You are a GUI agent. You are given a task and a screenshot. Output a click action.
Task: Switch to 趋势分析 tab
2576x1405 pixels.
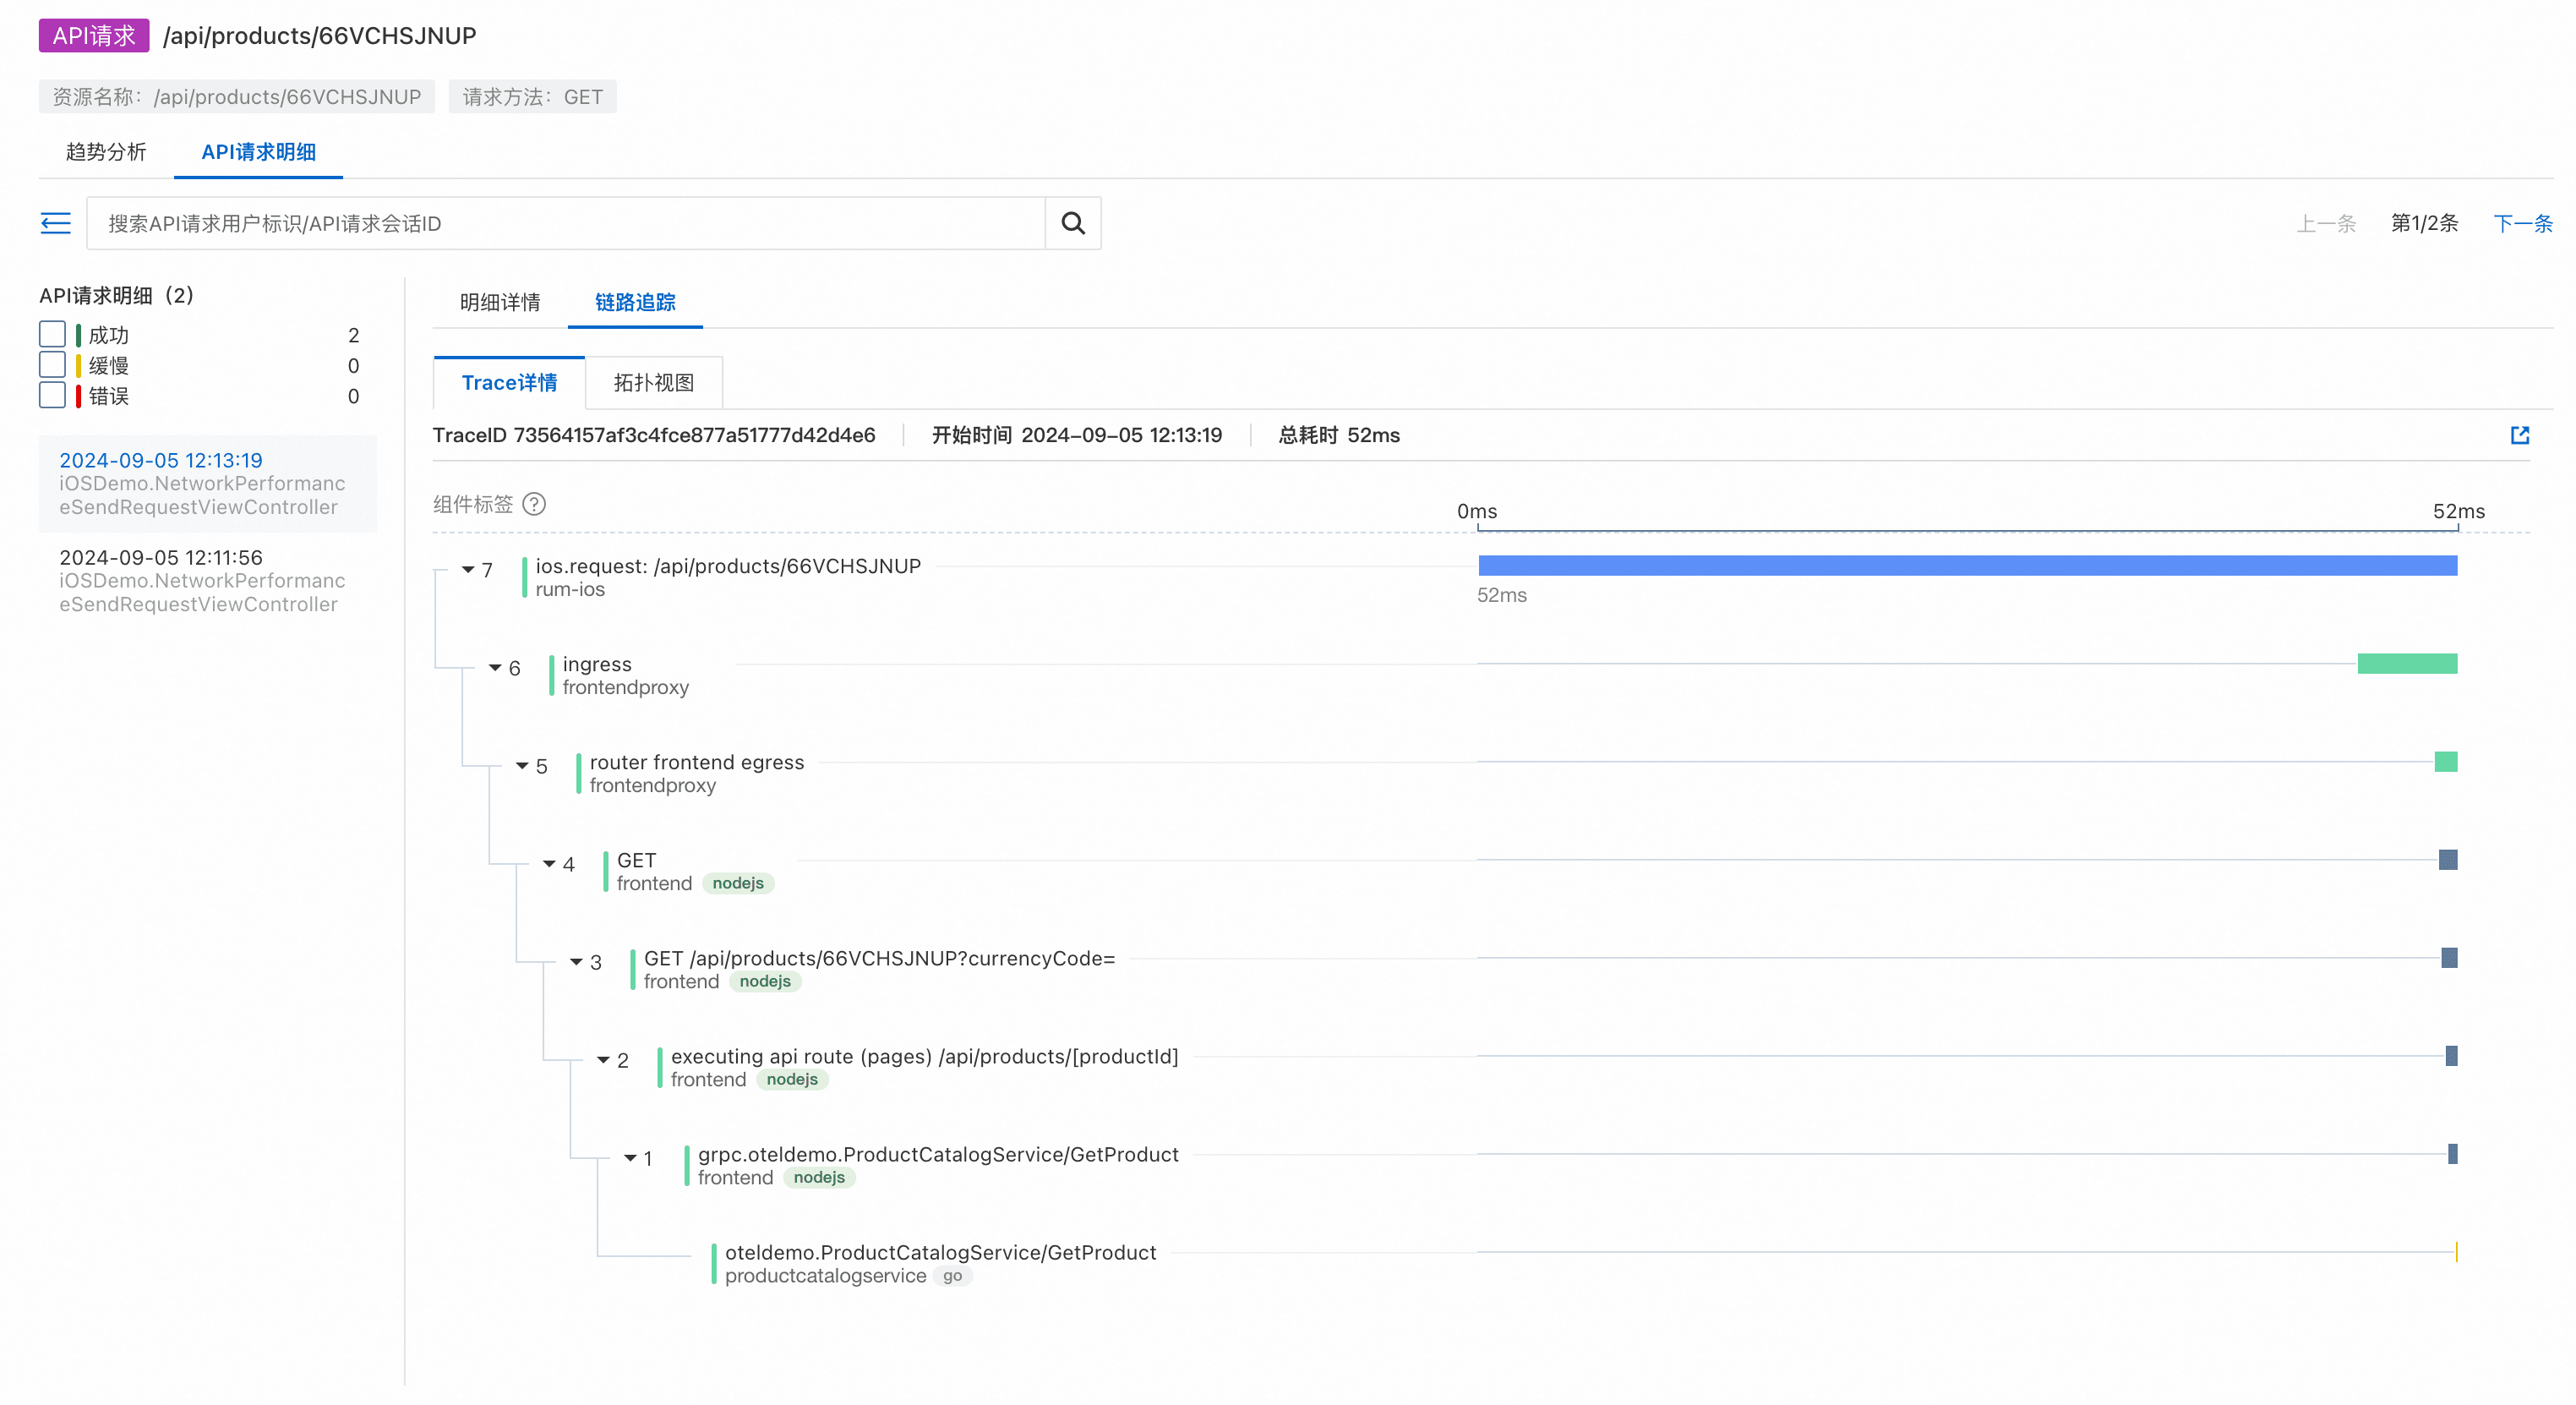tap(106, 152)
